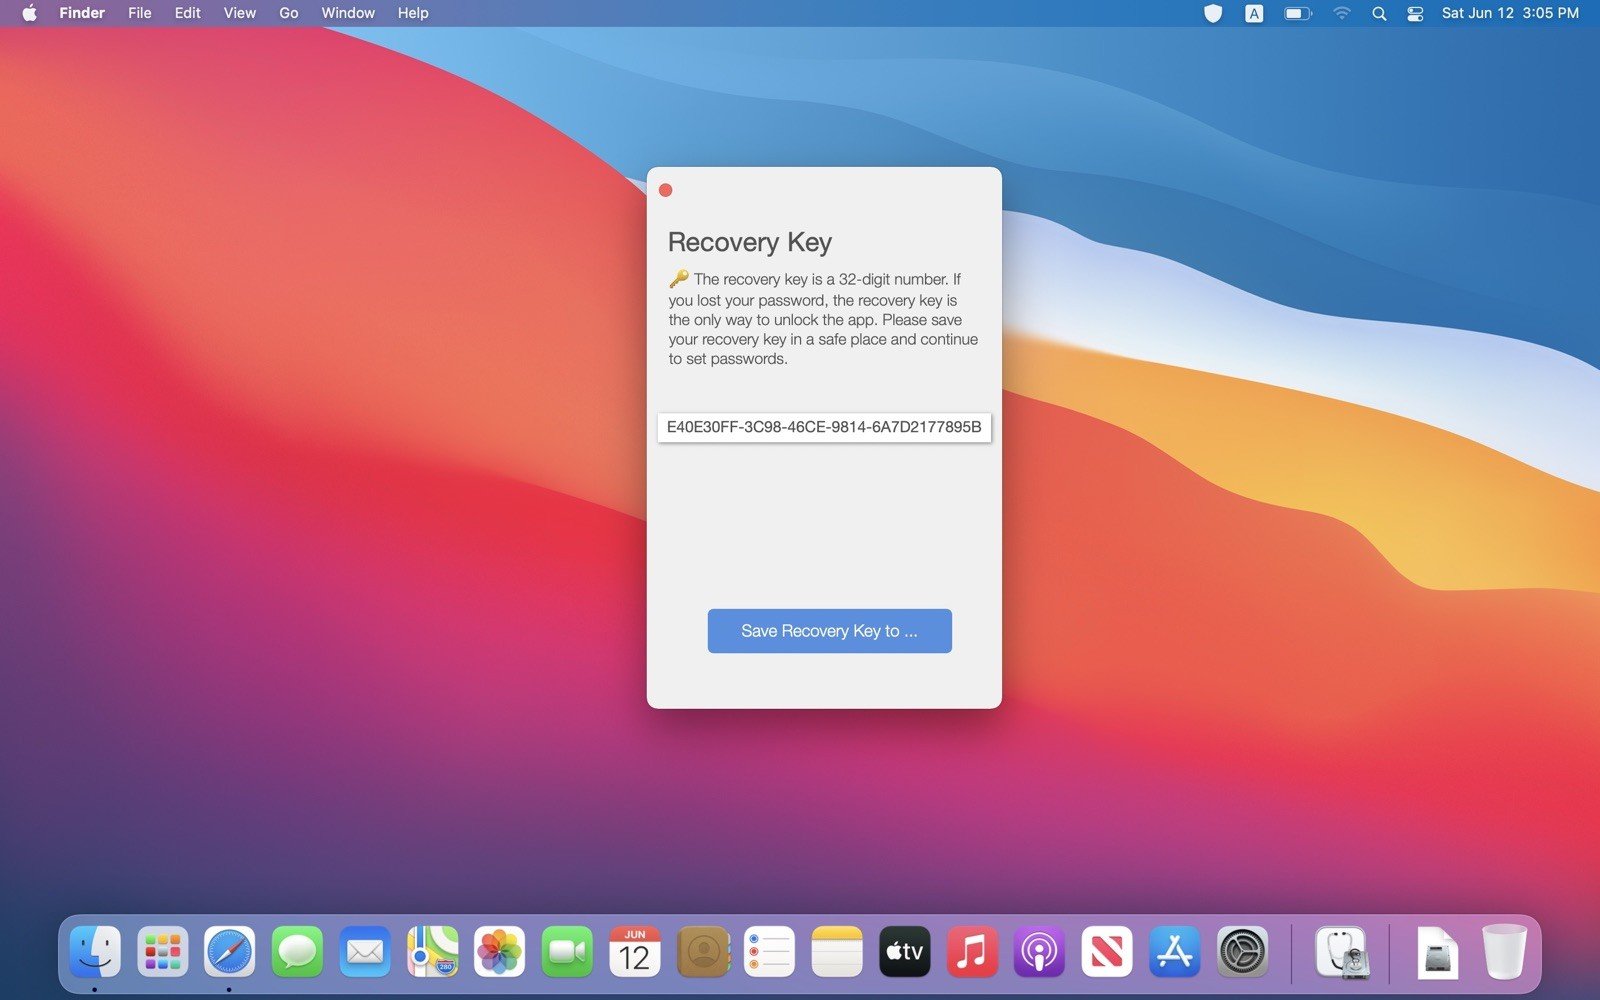Open the Go menu

tap(288, 13)
